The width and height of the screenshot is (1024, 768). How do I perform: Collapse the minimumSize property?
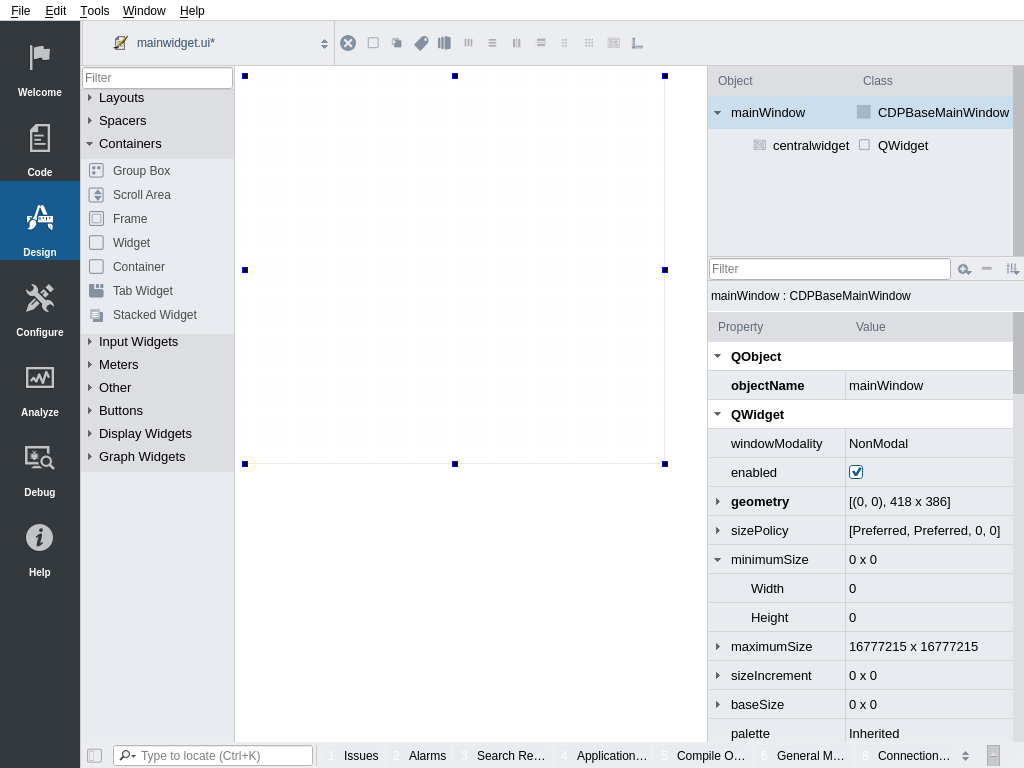coord(718,560)
